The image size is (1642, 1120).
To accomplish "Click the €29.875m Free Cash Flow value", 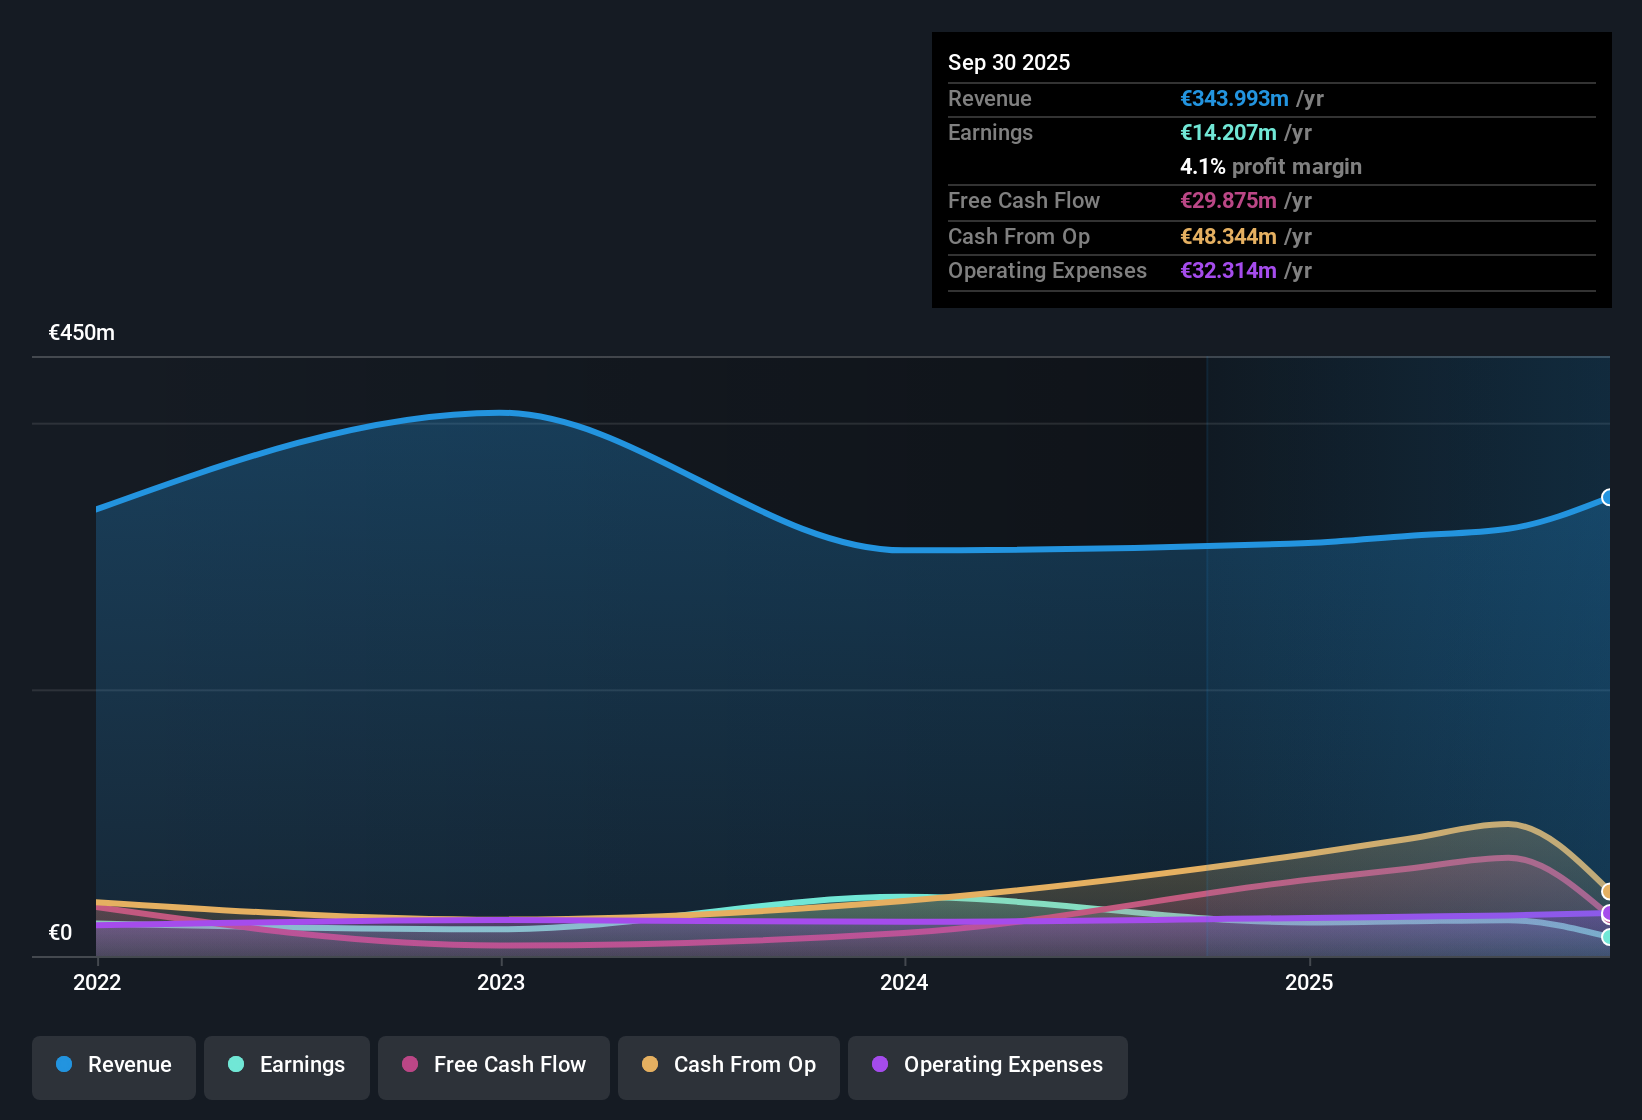I will coord(1229,201).
